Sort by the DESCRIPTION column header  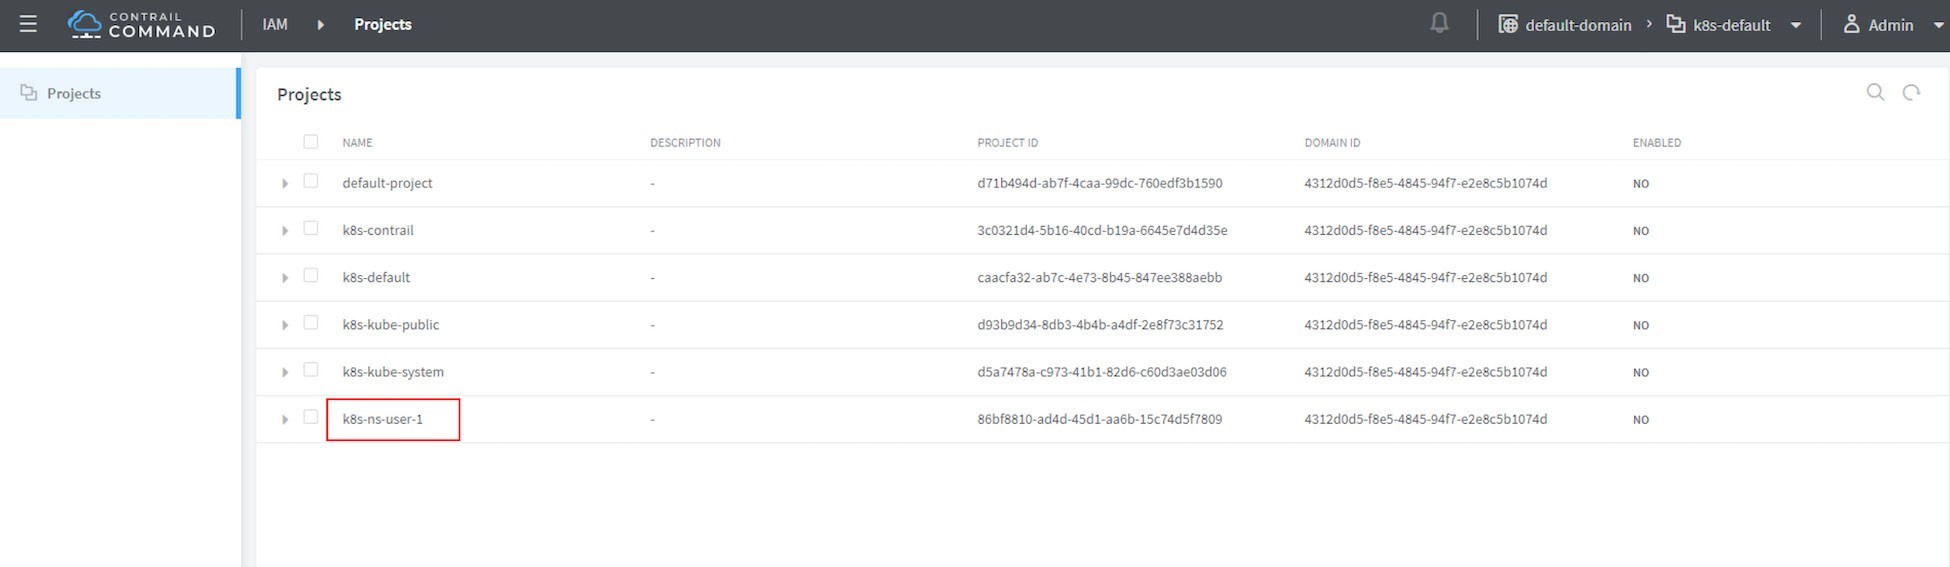(x=685, y=143)
